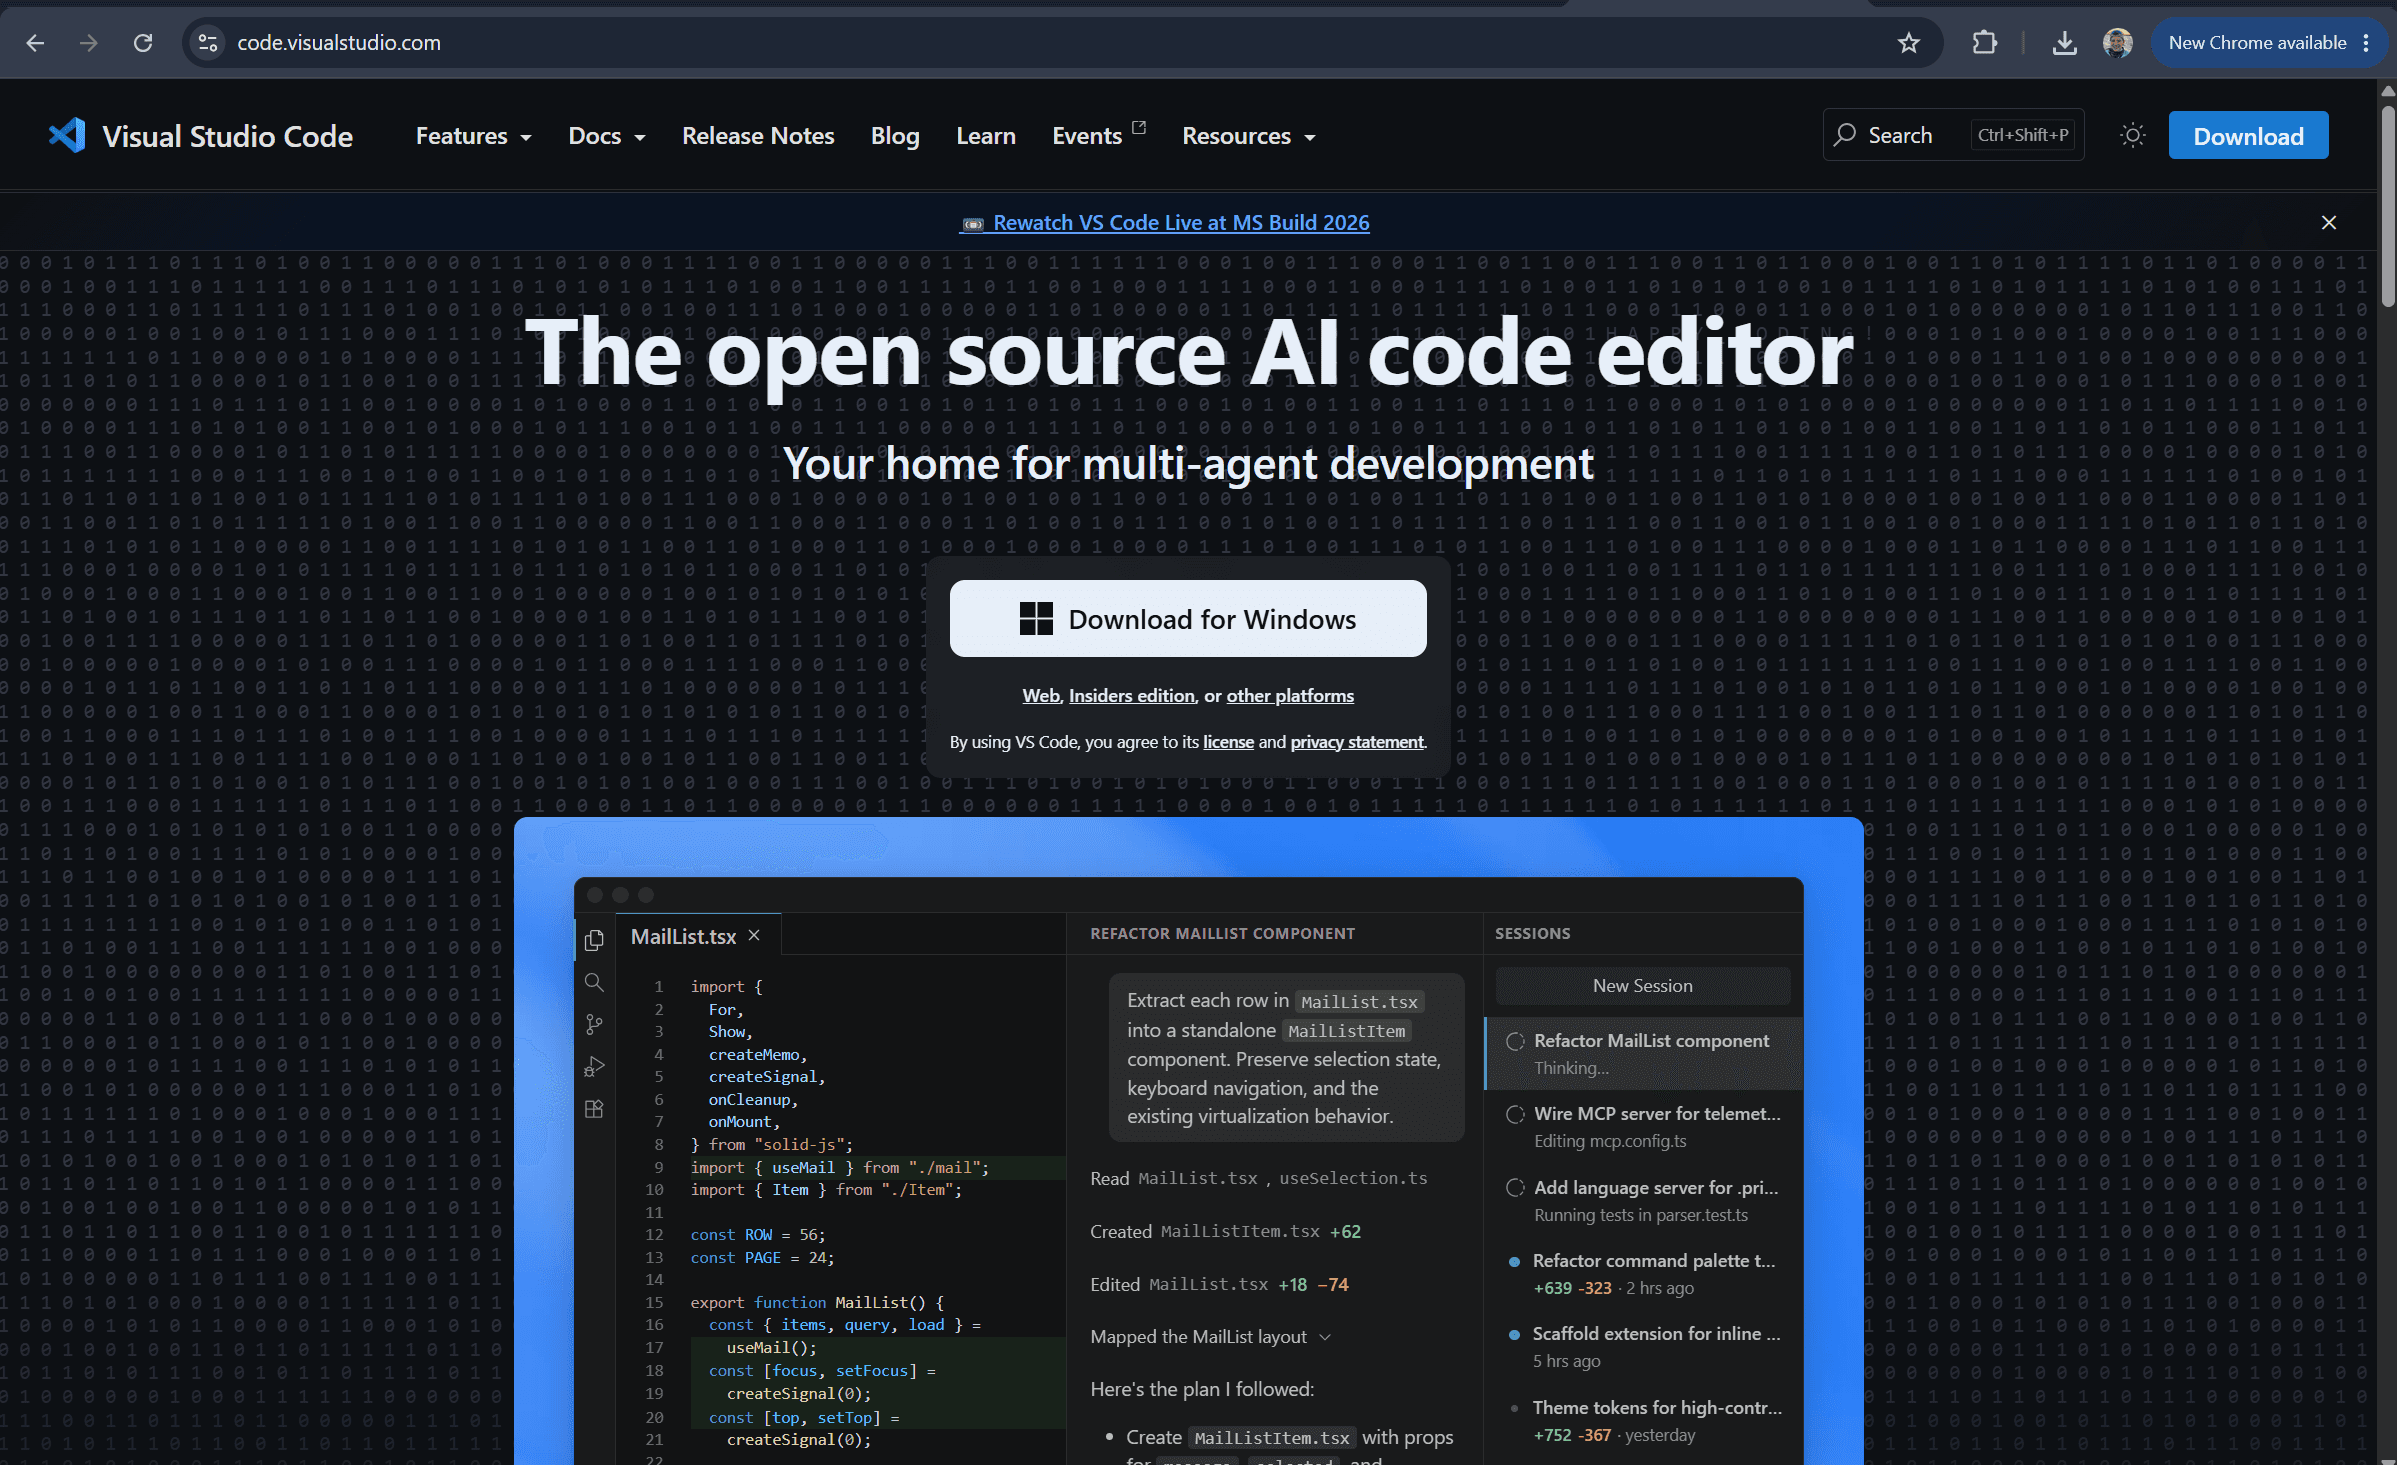Screen dimensions: 2397x1465
Task: Open the site information icon in the address bar
Action: [208, 43]
